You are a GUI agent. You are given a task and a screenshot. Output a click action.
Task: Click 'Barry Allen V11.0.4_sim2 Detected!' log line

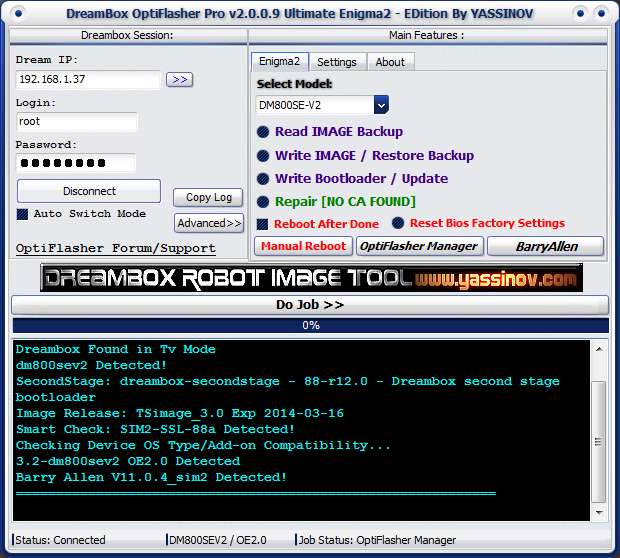click(151, 477)
